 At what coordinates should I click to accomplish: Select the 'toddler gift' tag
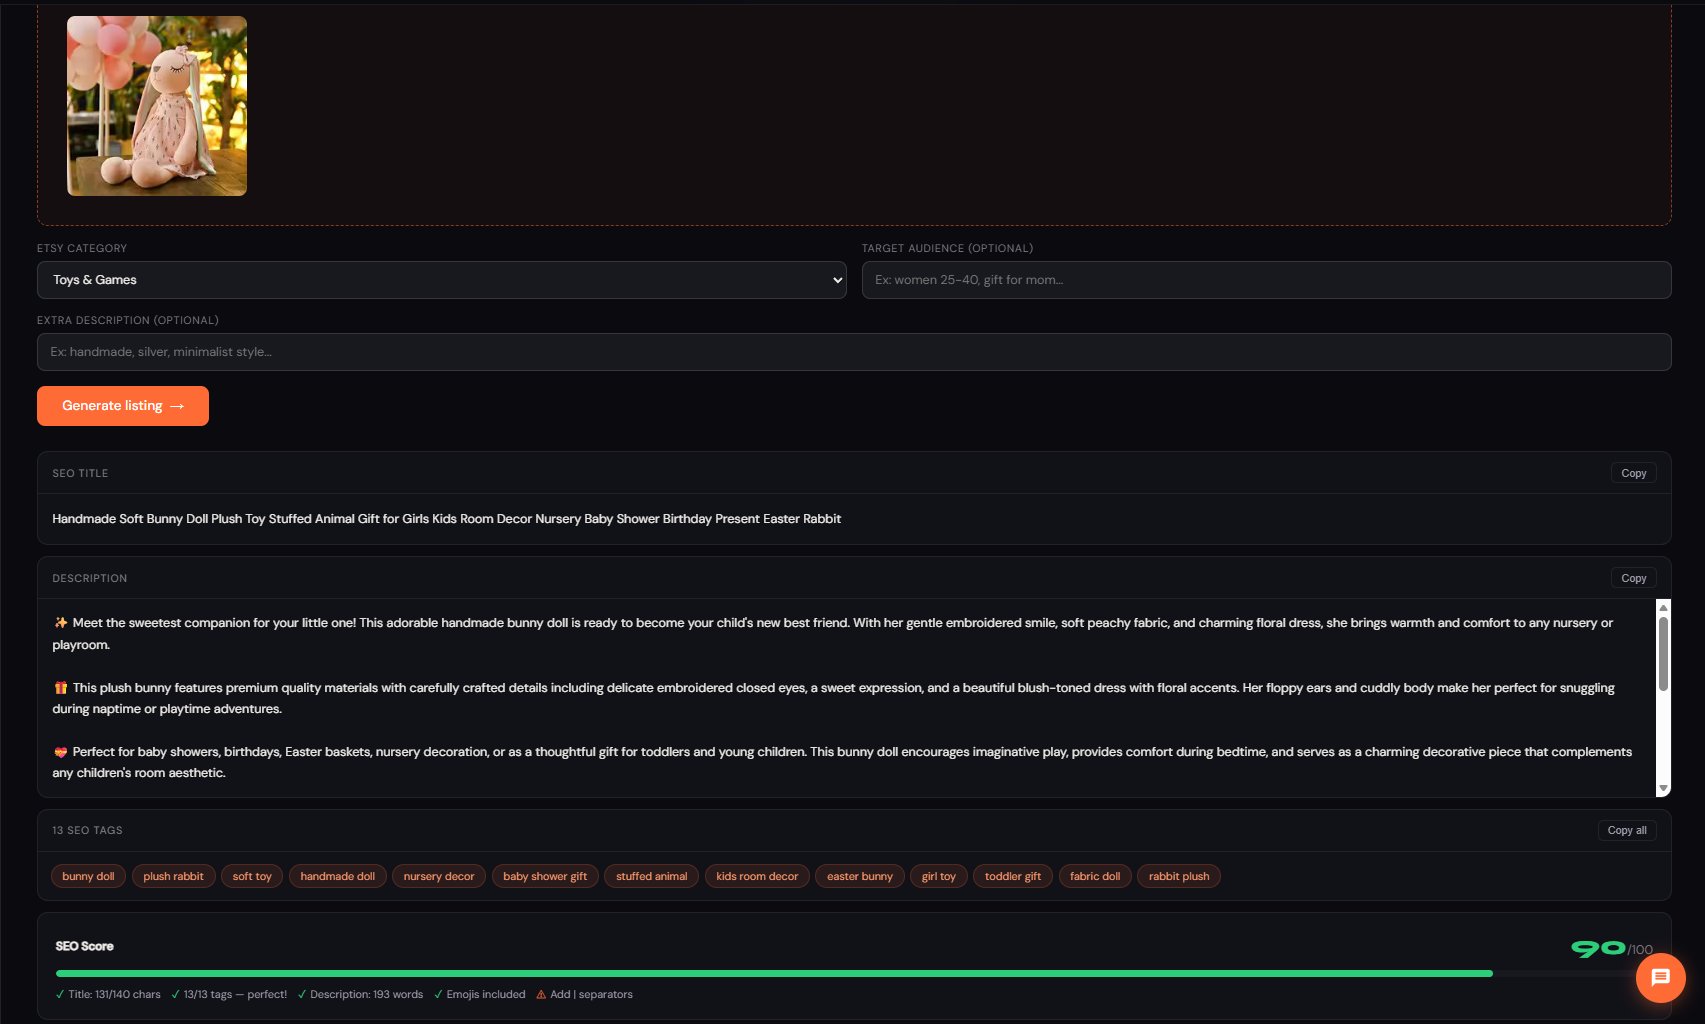click(1013, 876)
